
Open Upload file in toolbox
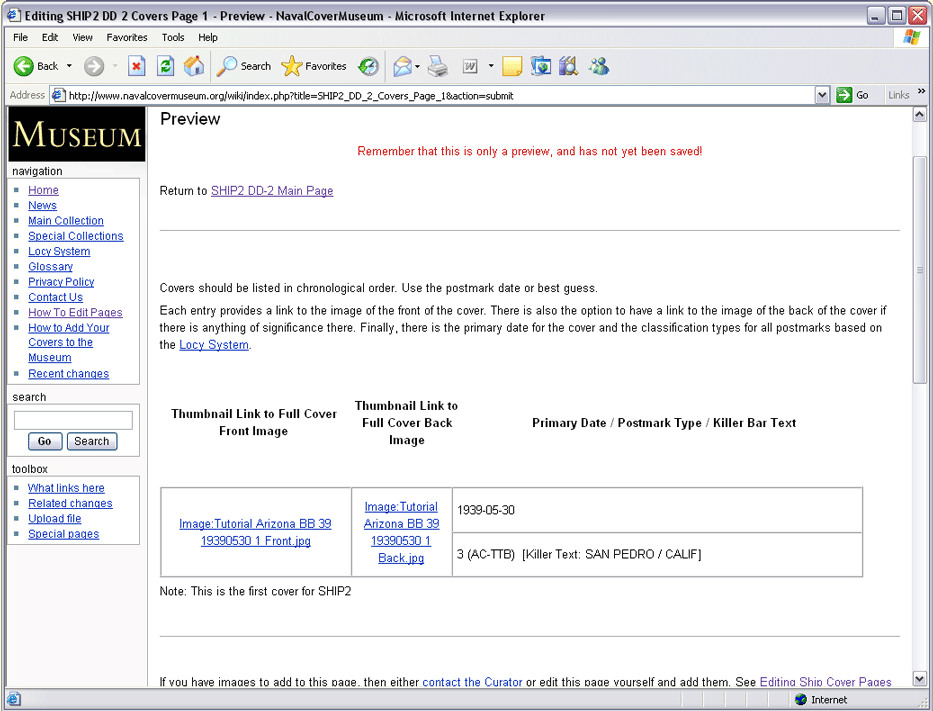pyautogui.click(x=55, y=519)
